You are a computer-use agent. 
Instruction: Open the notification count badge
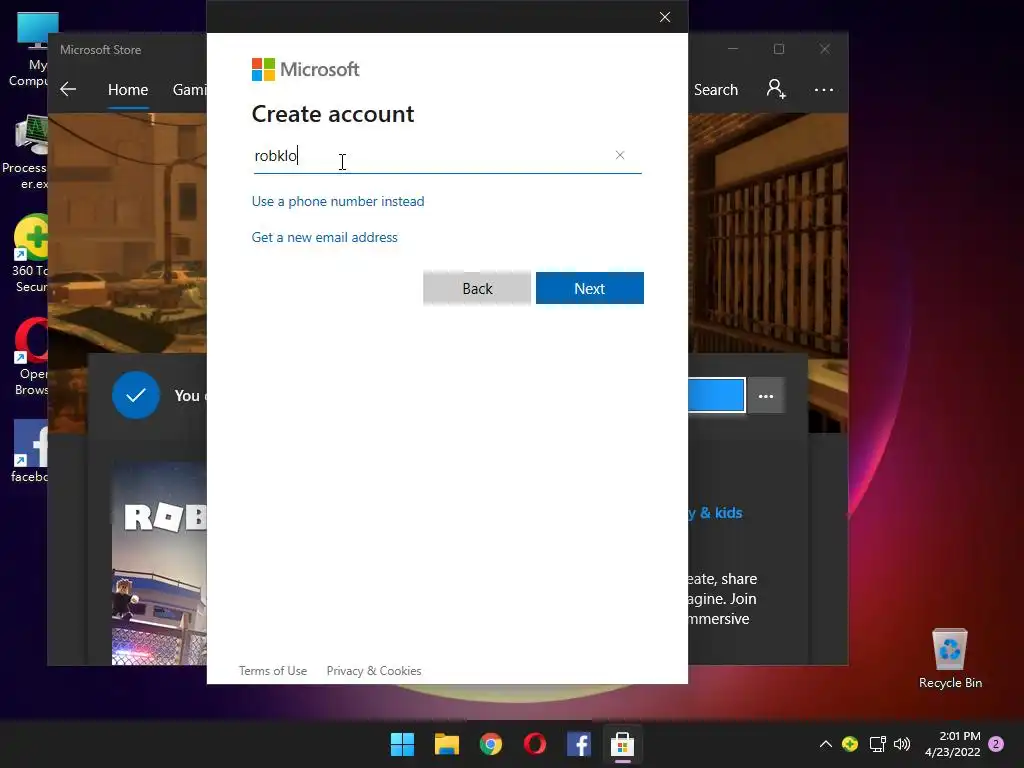pyautogui.click(x=996, y=744)
